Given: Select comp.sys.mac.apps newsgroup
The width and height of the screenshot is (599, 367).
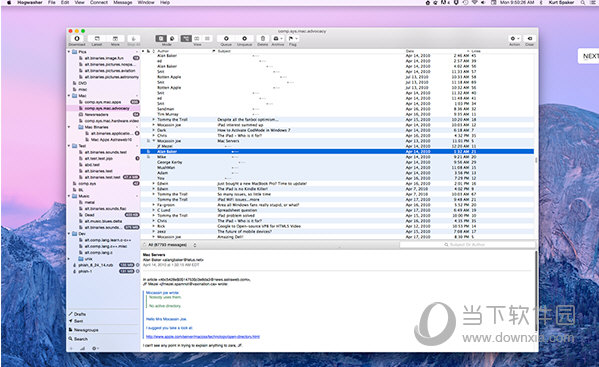Looking at the screenshot, I should pyautogui.click(x=104, y=102).
